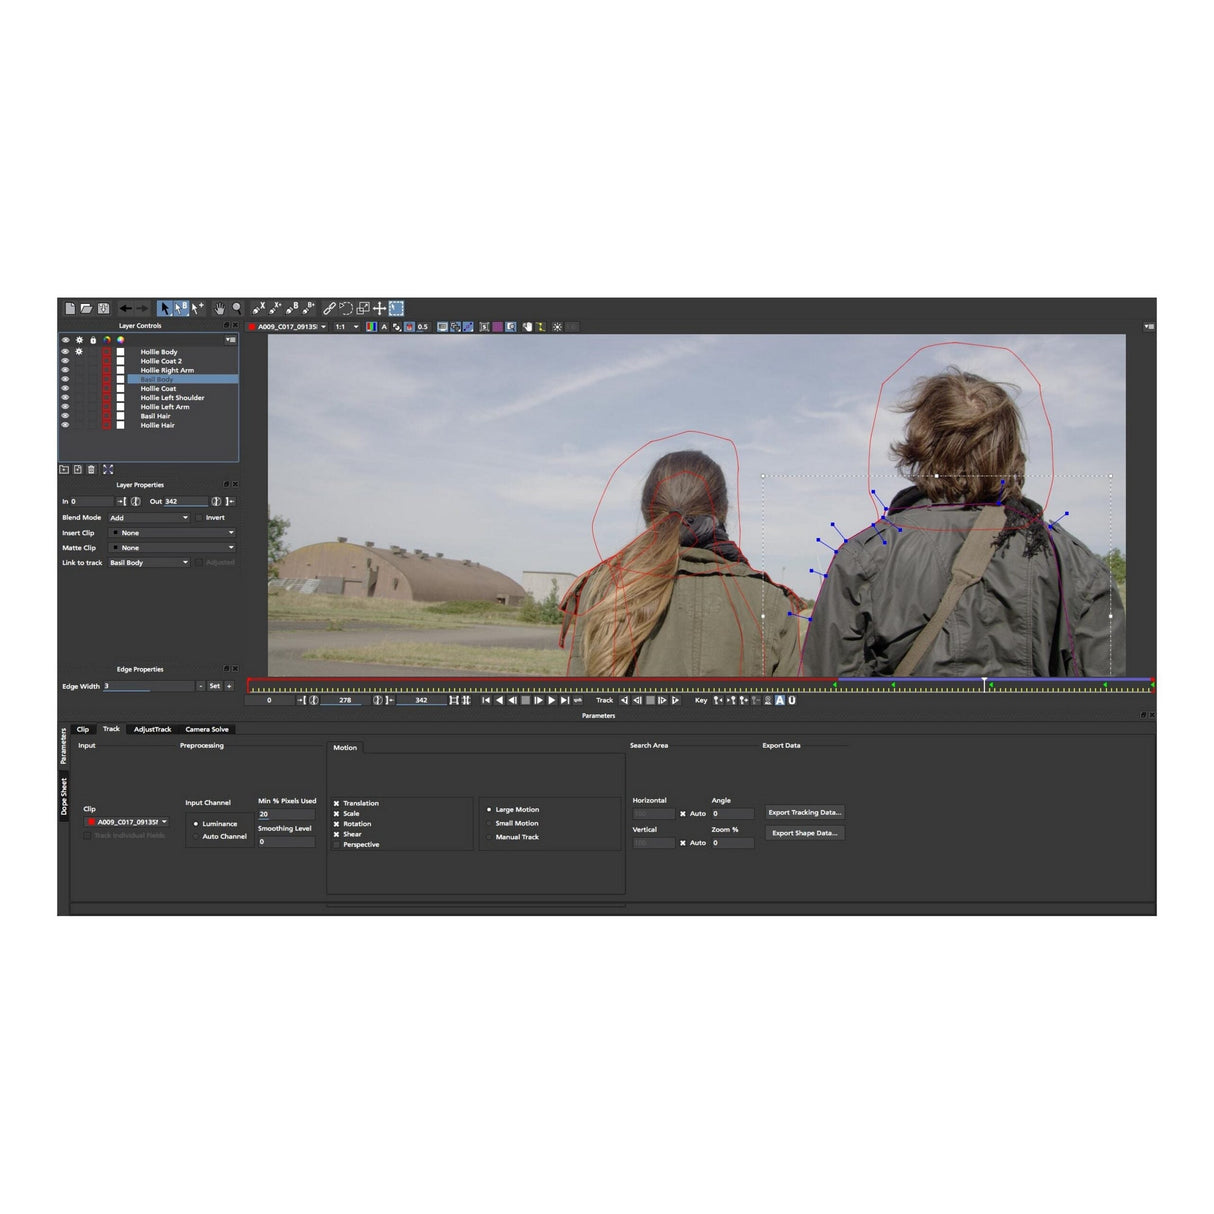Select the Pan hand tool

point(219,309)
